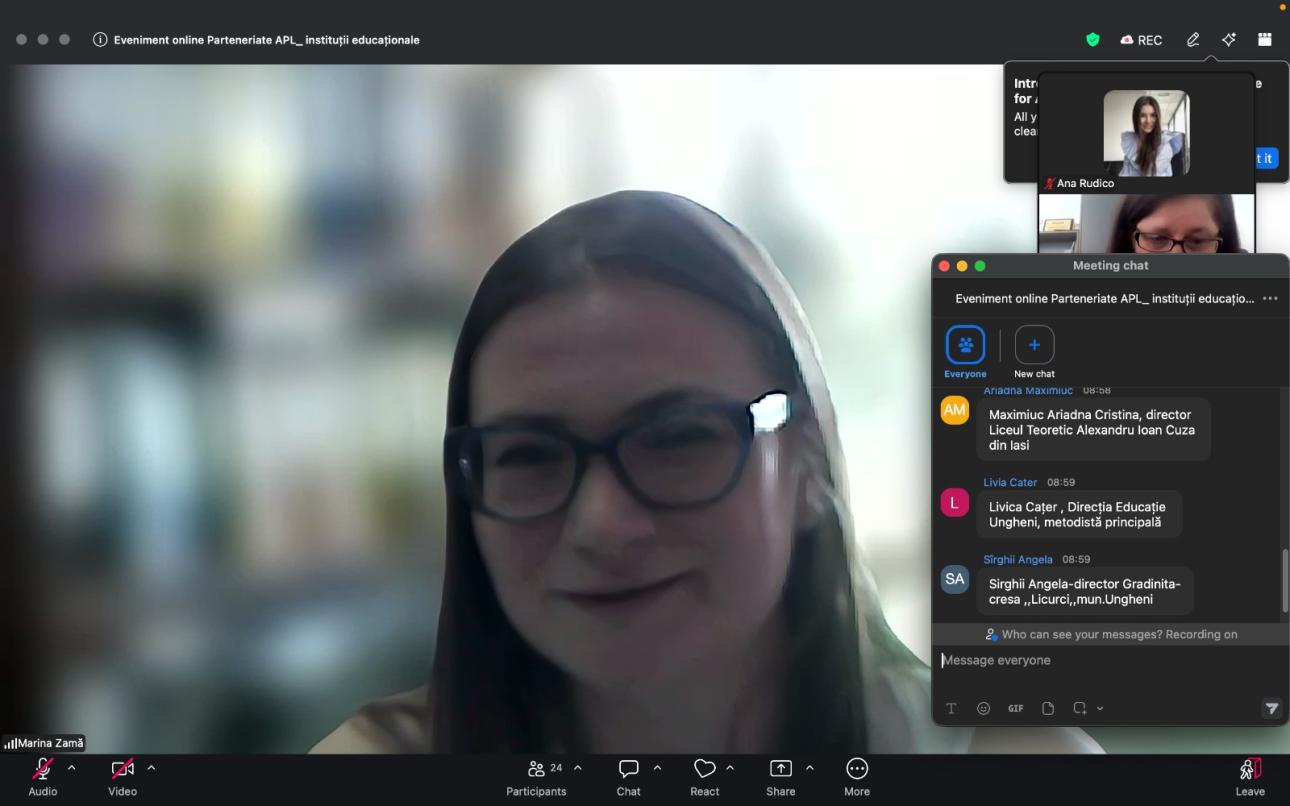This screenshot has width=1290, height=806.
Task: Click the Message everyone input field
Action: (1110, 661)
